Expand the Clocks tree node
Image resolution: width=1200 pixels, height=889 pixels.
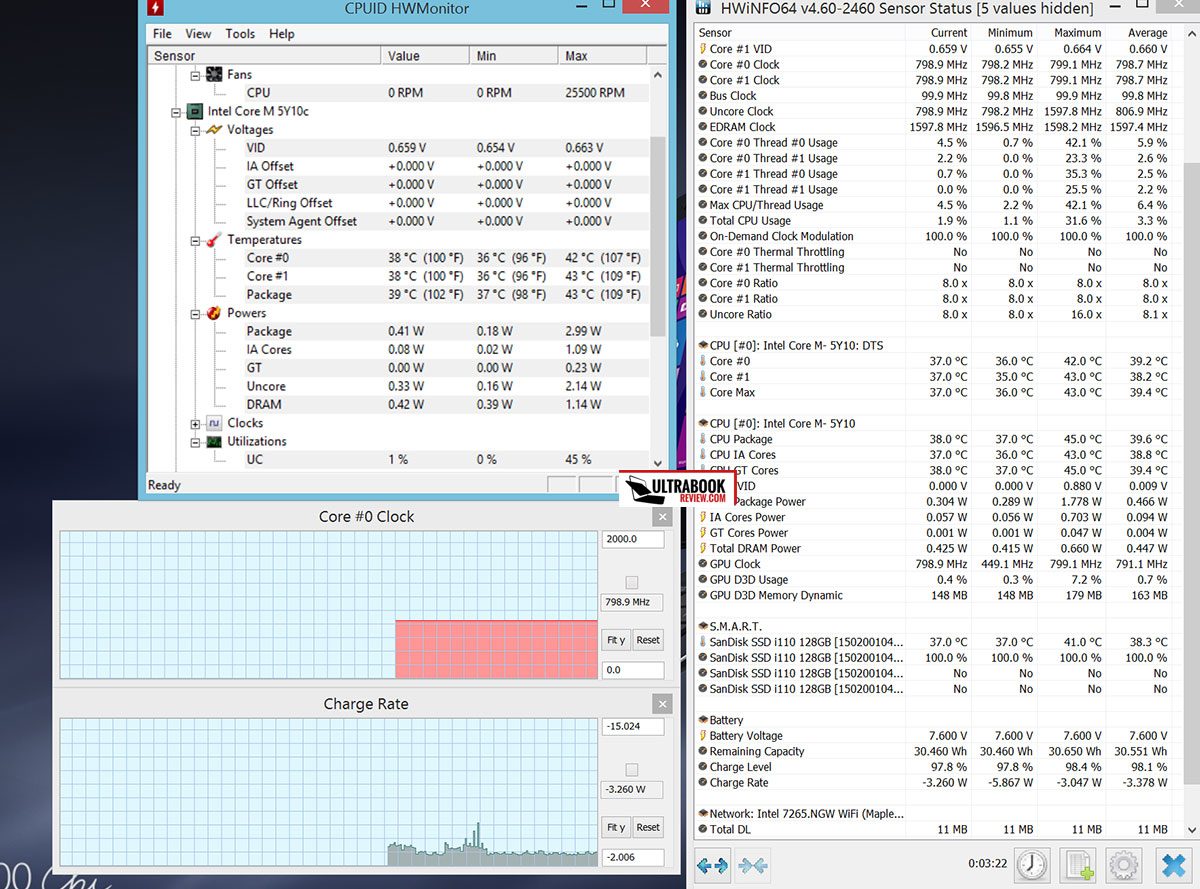[195, 424]
